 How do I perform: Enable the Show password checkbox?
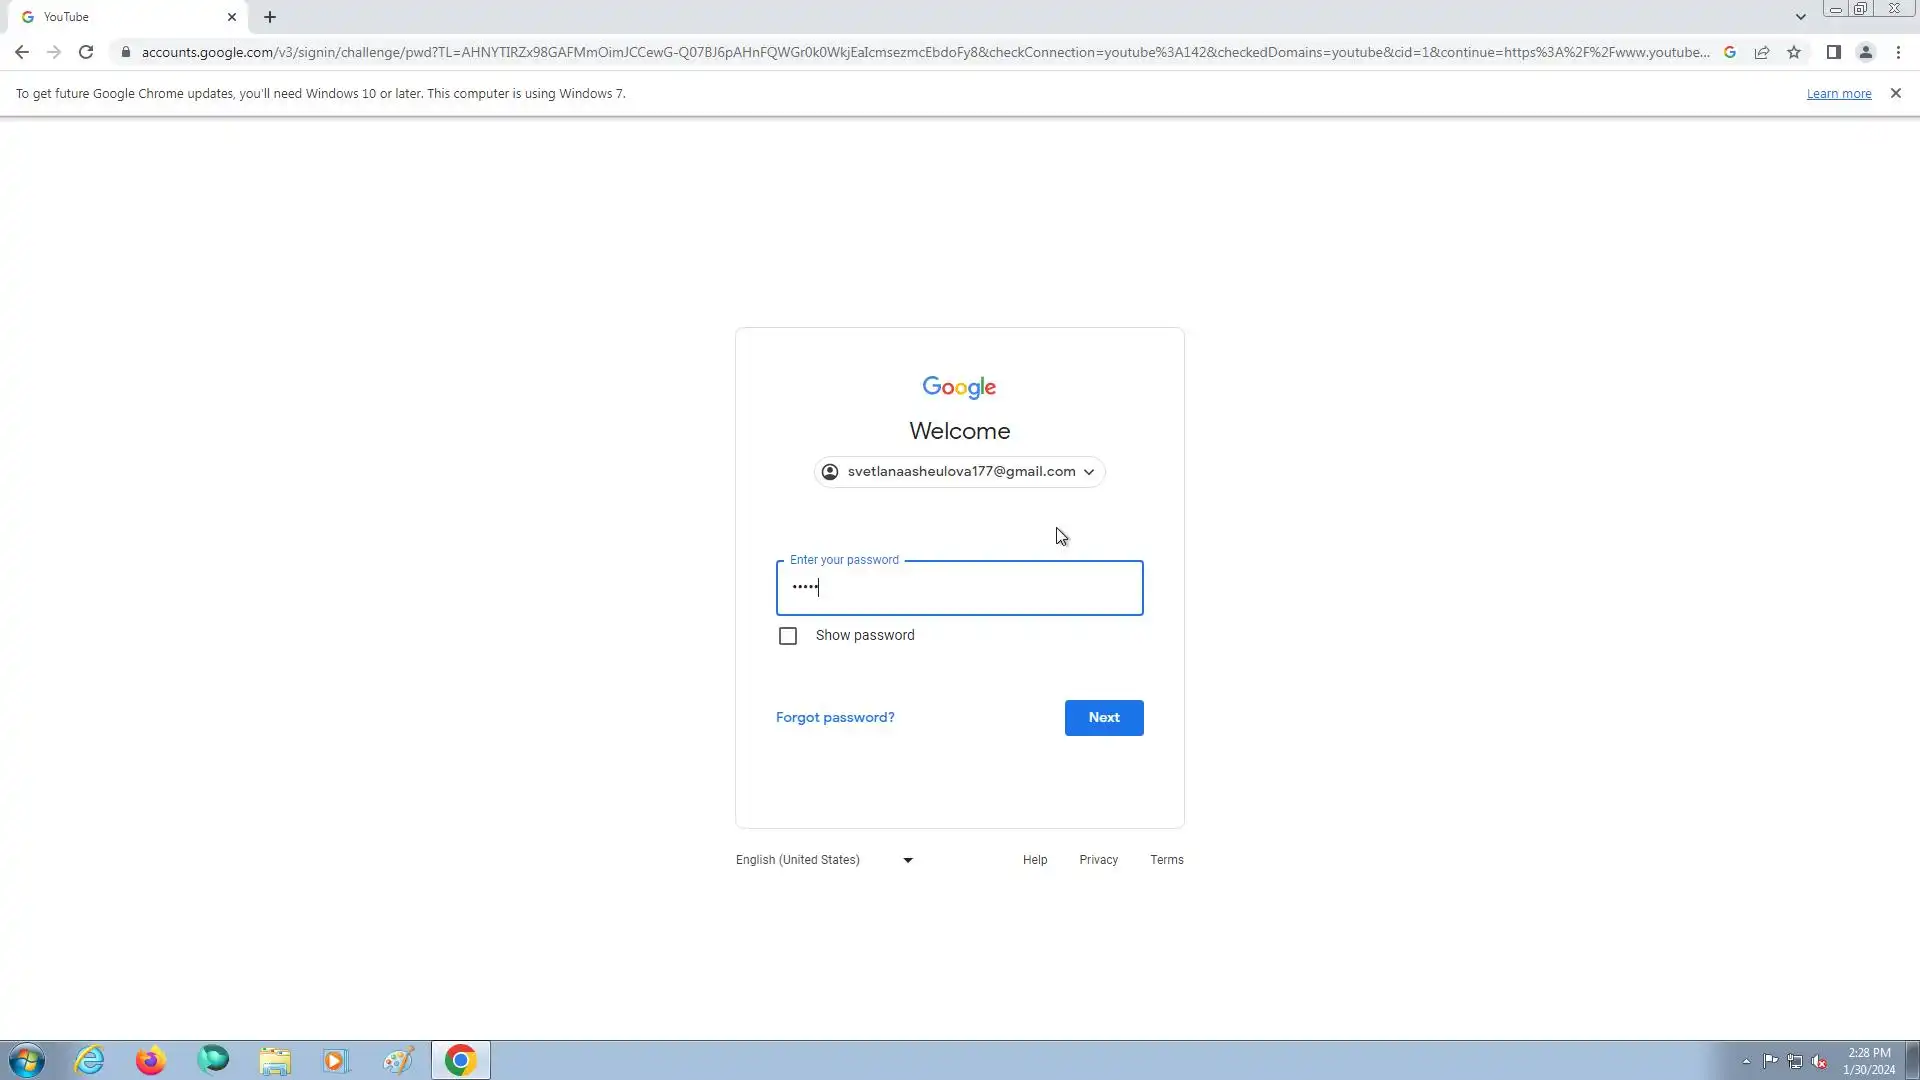(x=788, y=636)
